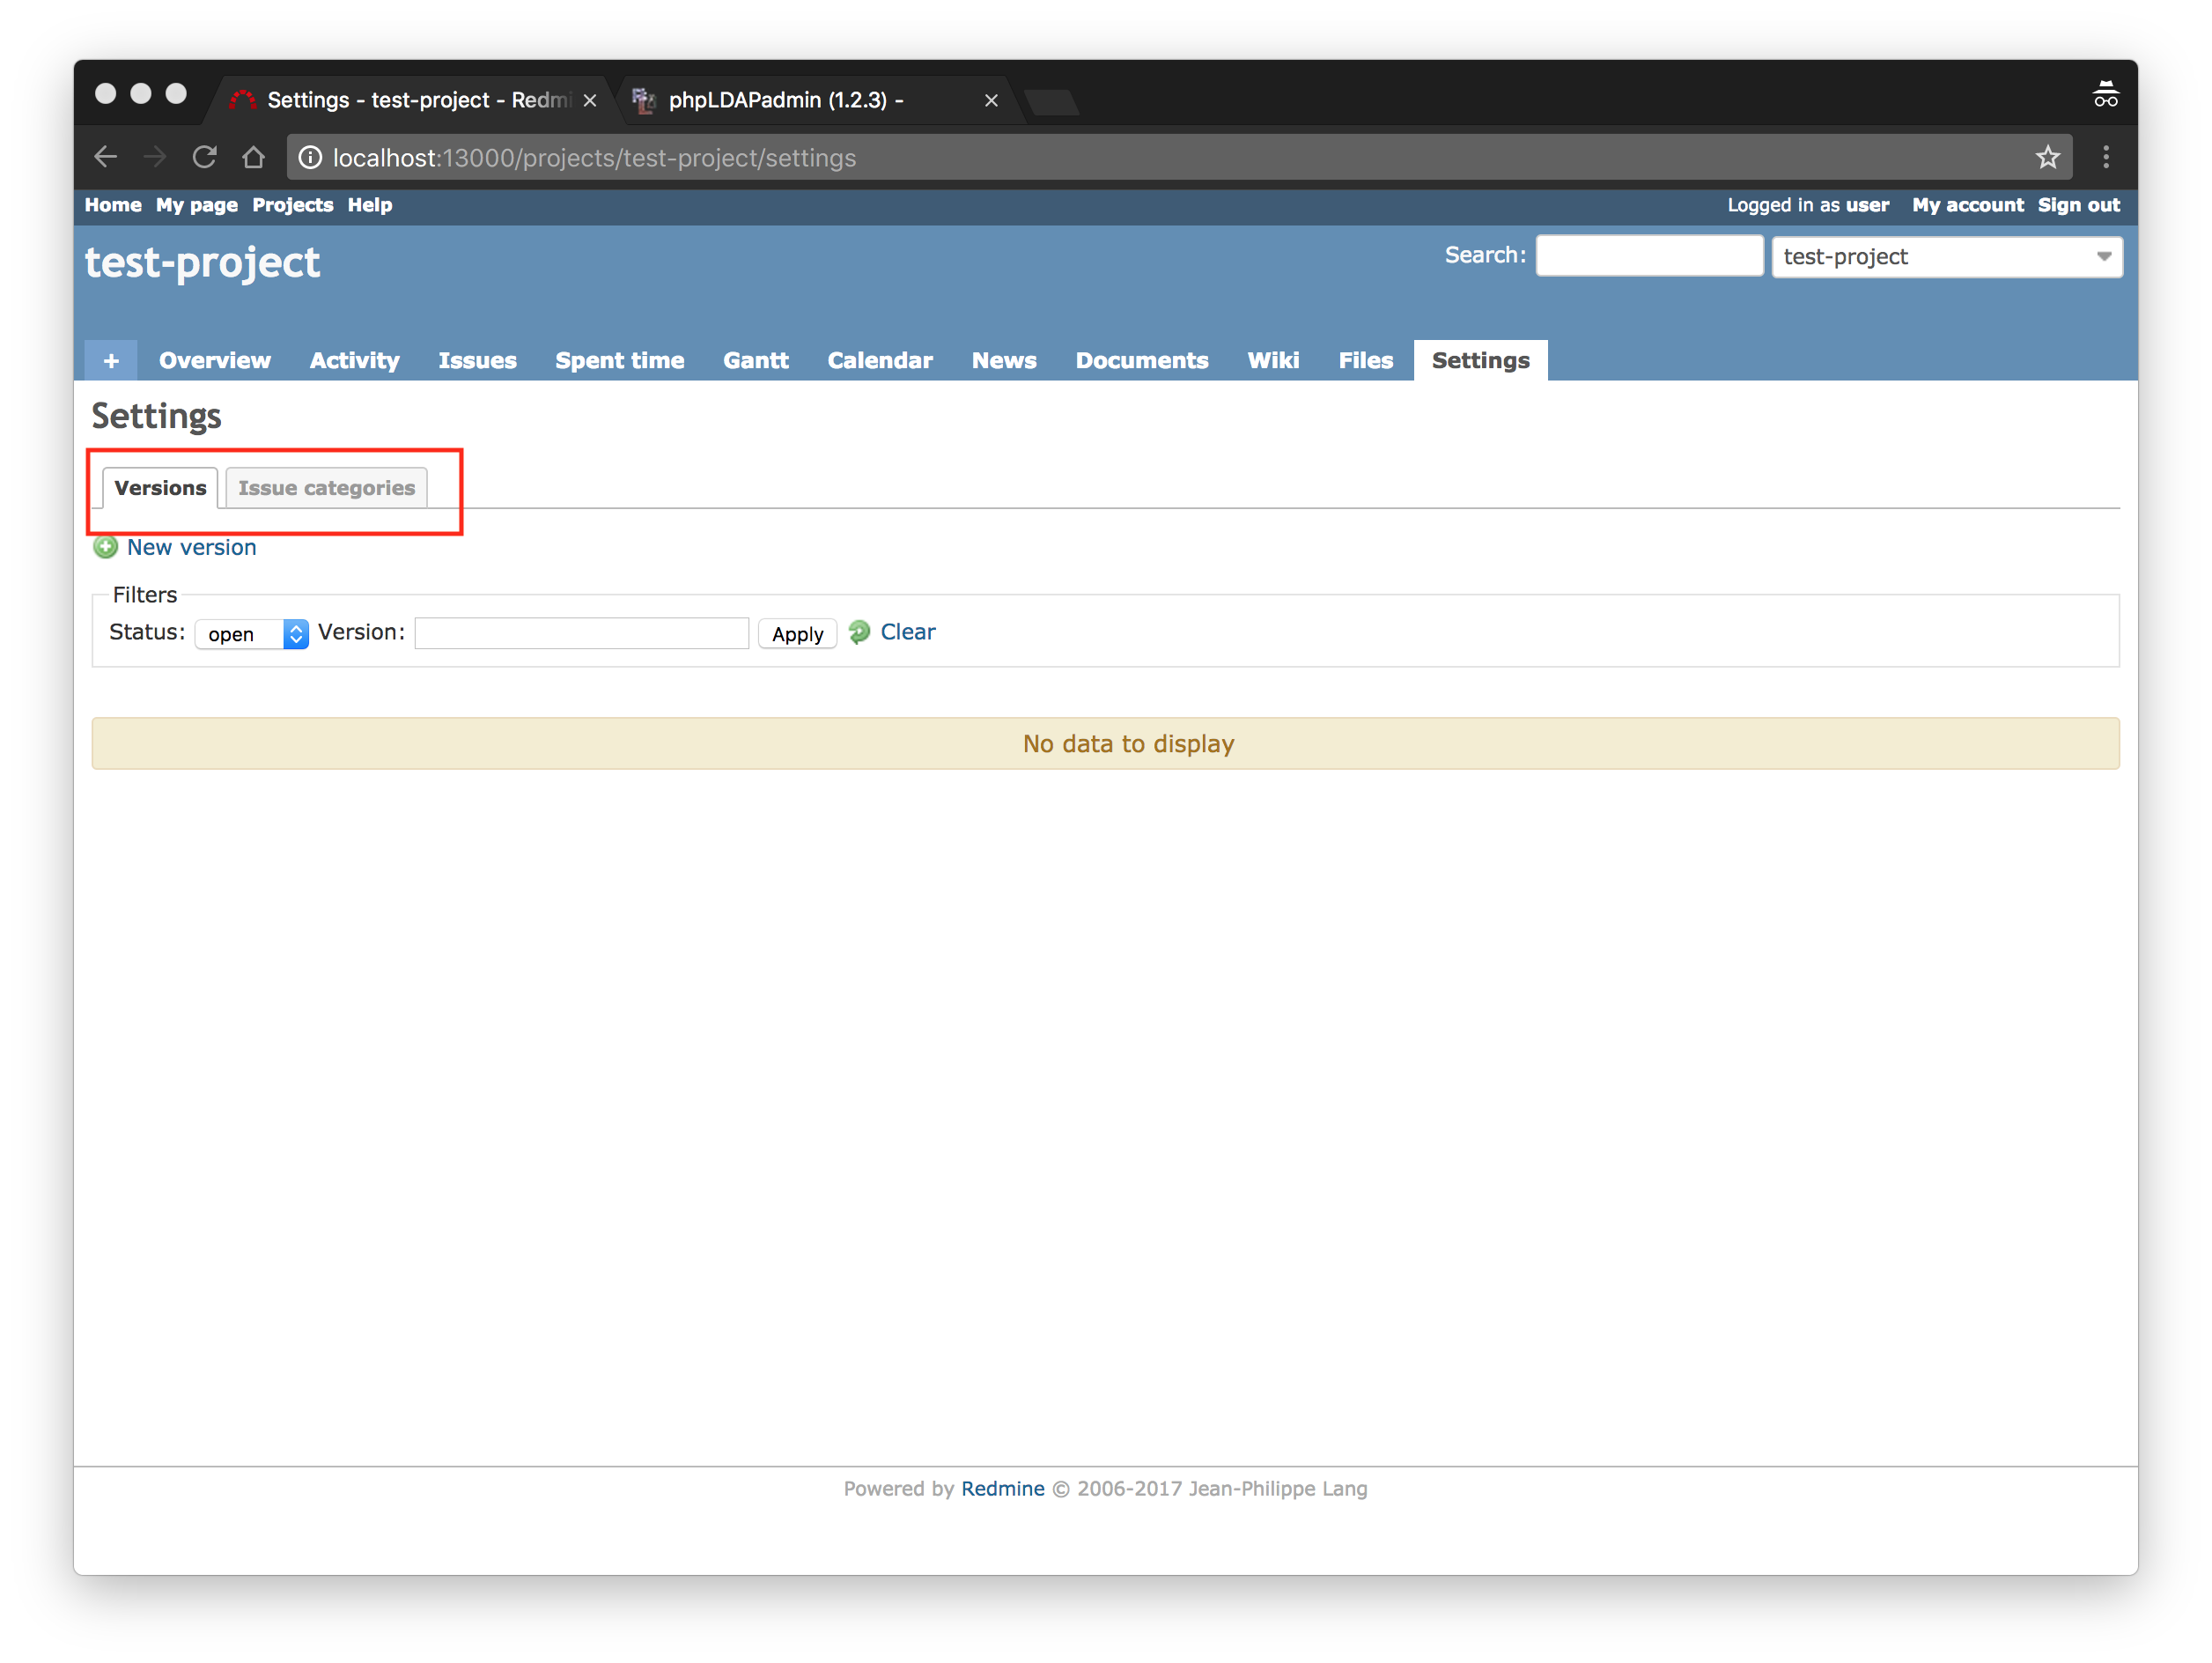
Task: Click the Sign out link
Action: click(2078, 205)
